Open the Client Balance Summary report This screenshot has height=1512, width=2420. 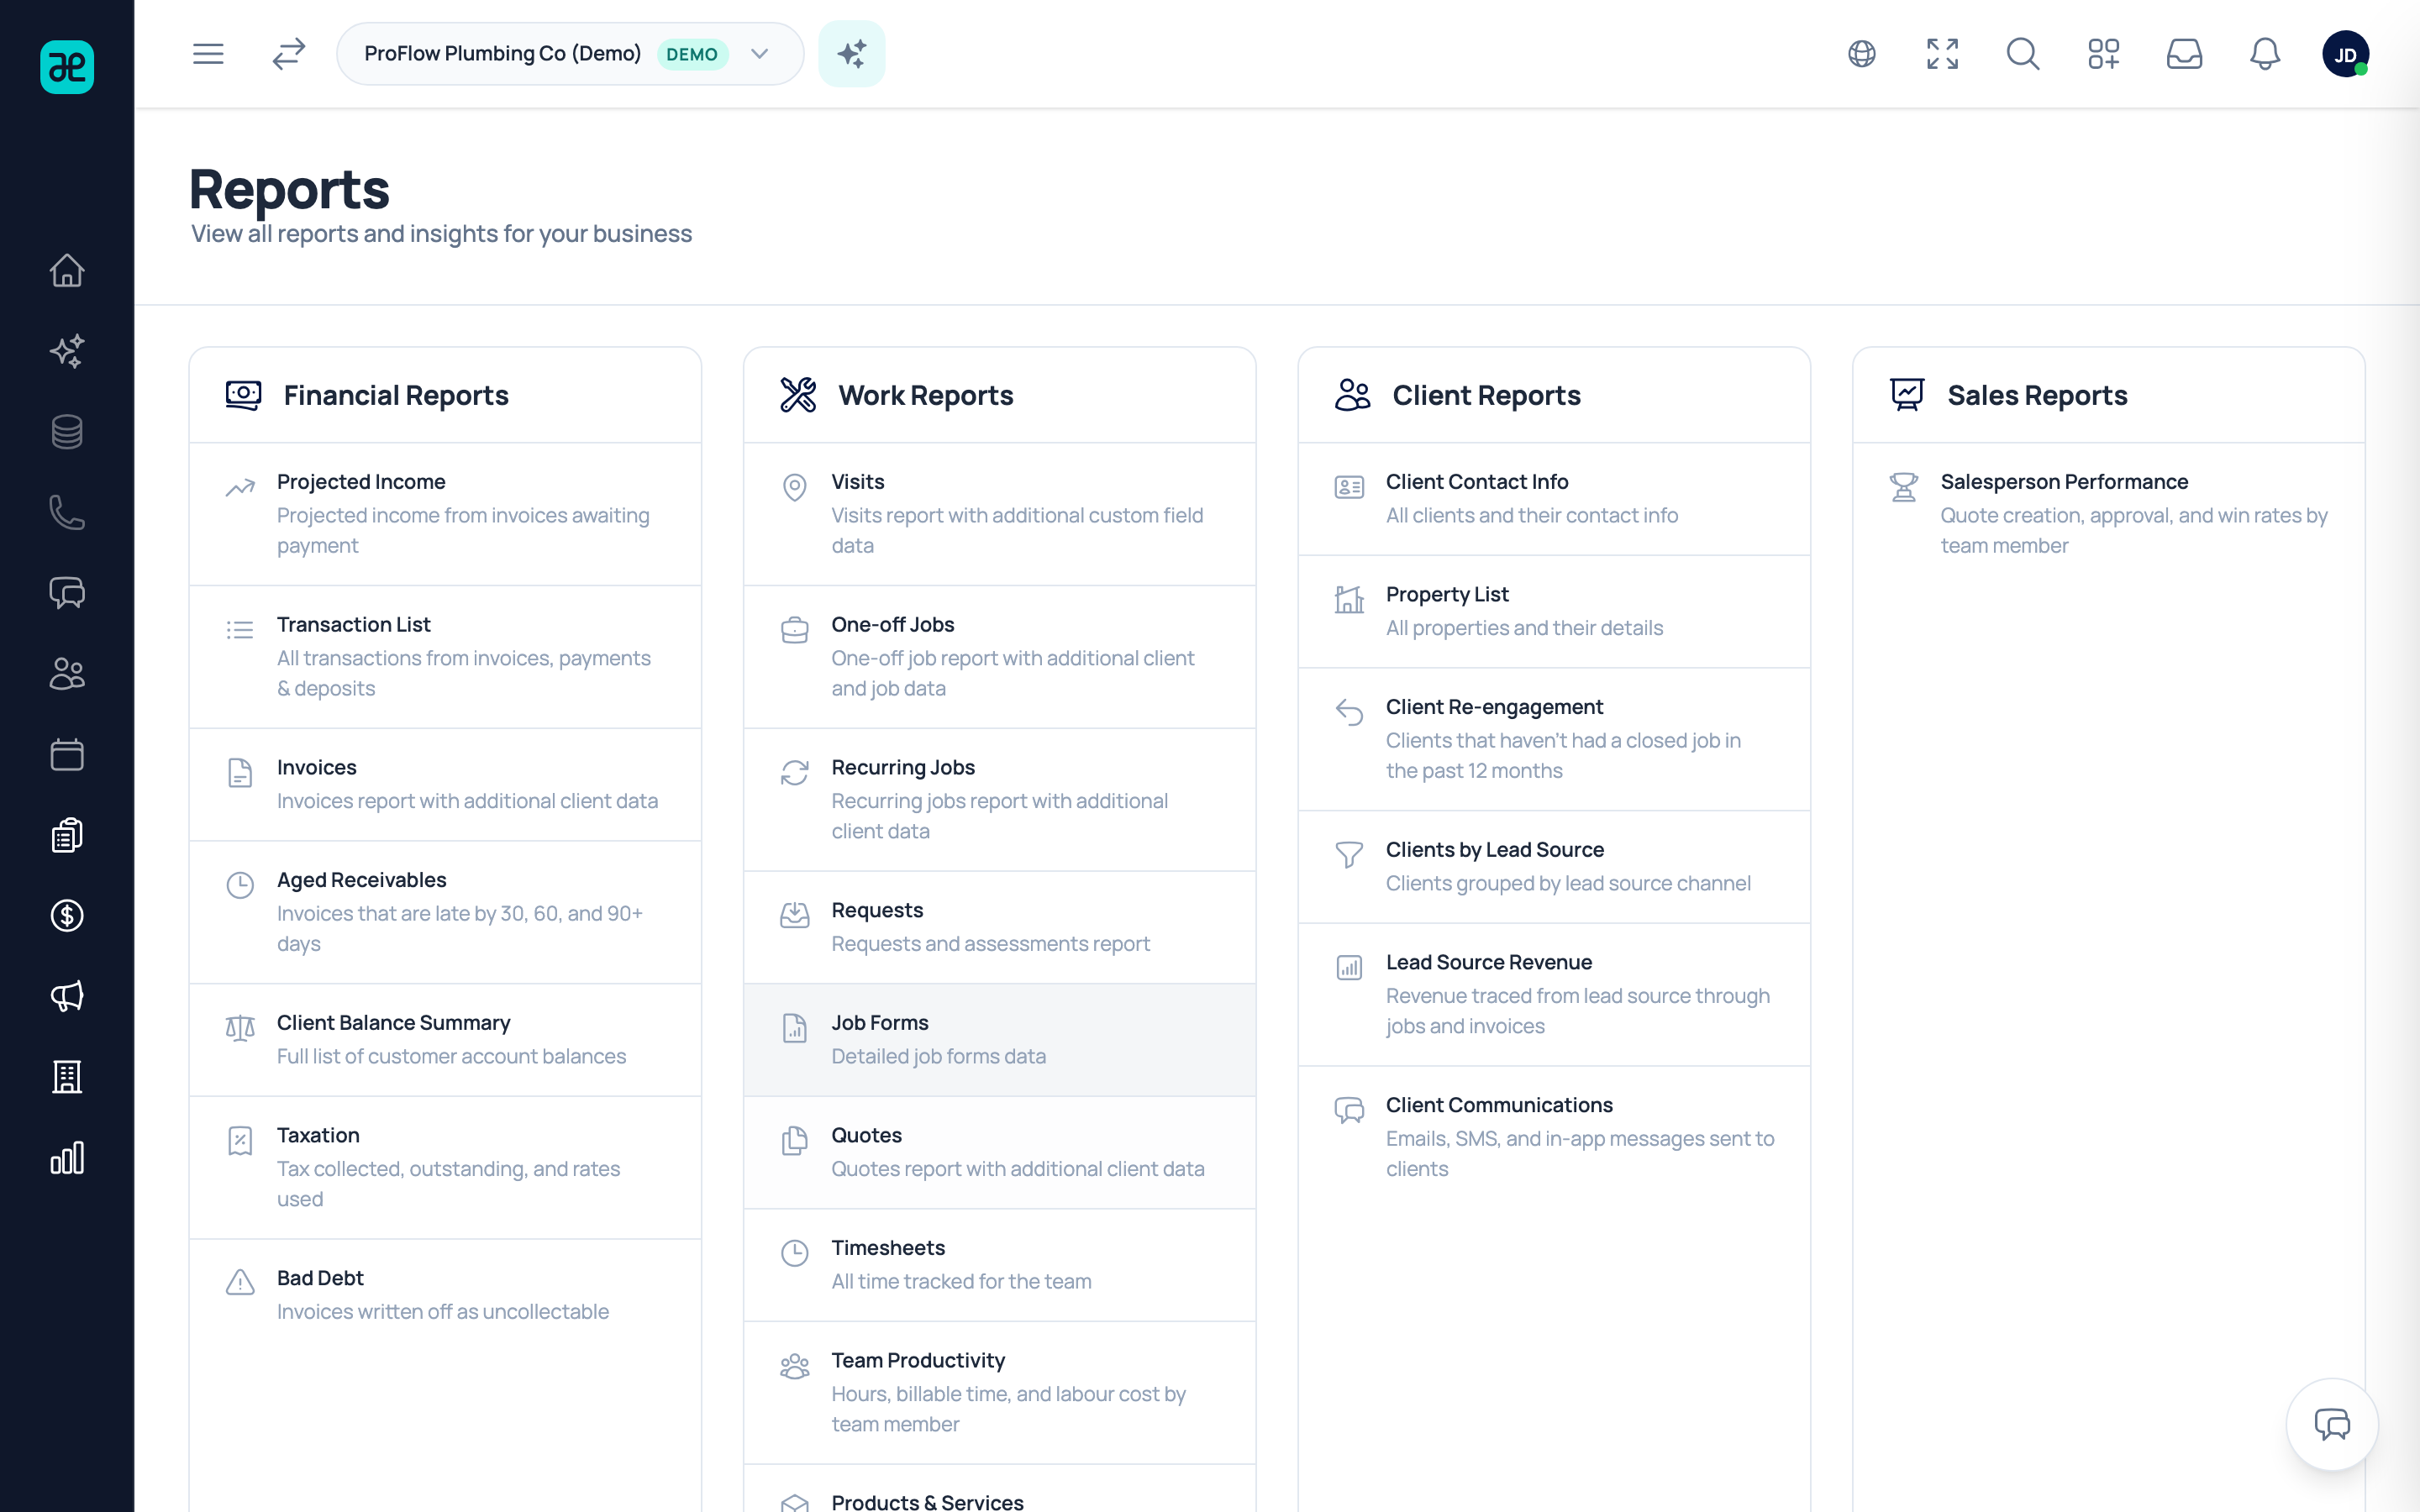[445, 1040]
